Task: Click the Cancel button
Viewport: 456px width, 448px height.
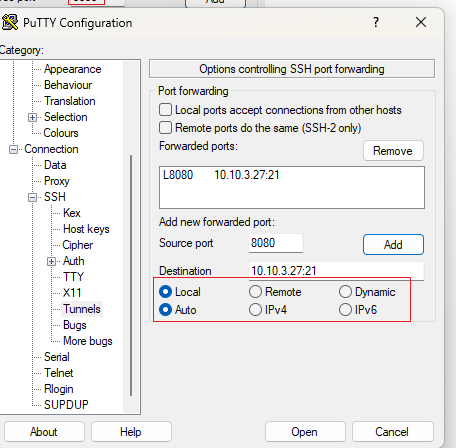Action: pyautogui.click(x=392, y=432)
